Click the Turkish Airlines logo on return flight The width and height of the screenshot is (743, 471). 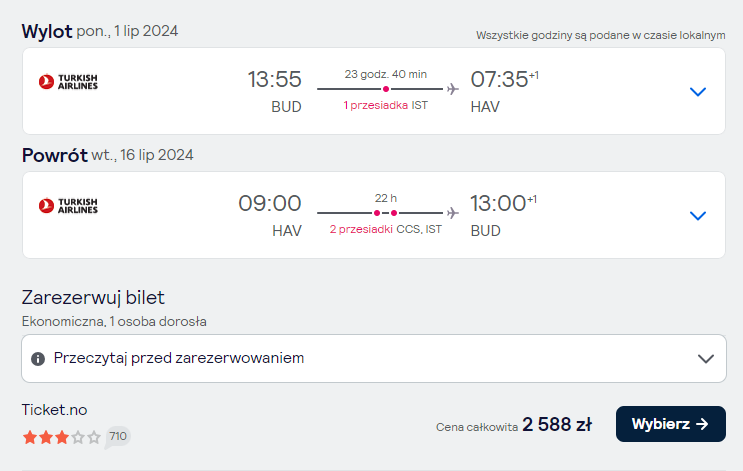pyautogui.click(x=68, y=206)
